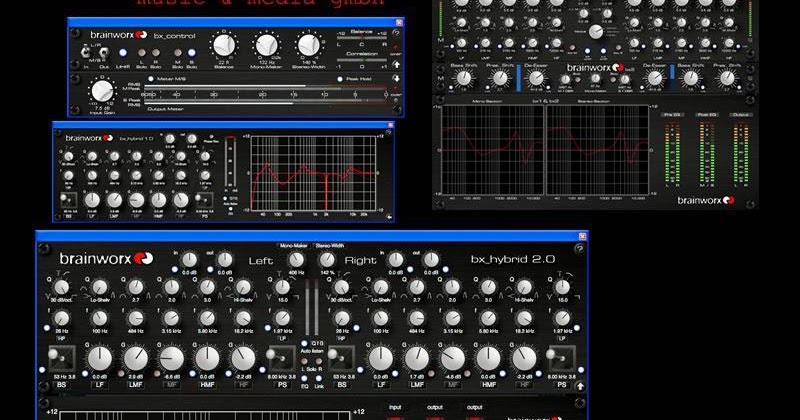Screen dimensions: 800x420
Task: Click the up arrow icon in bx_control
Action: (x=396, y=65)
